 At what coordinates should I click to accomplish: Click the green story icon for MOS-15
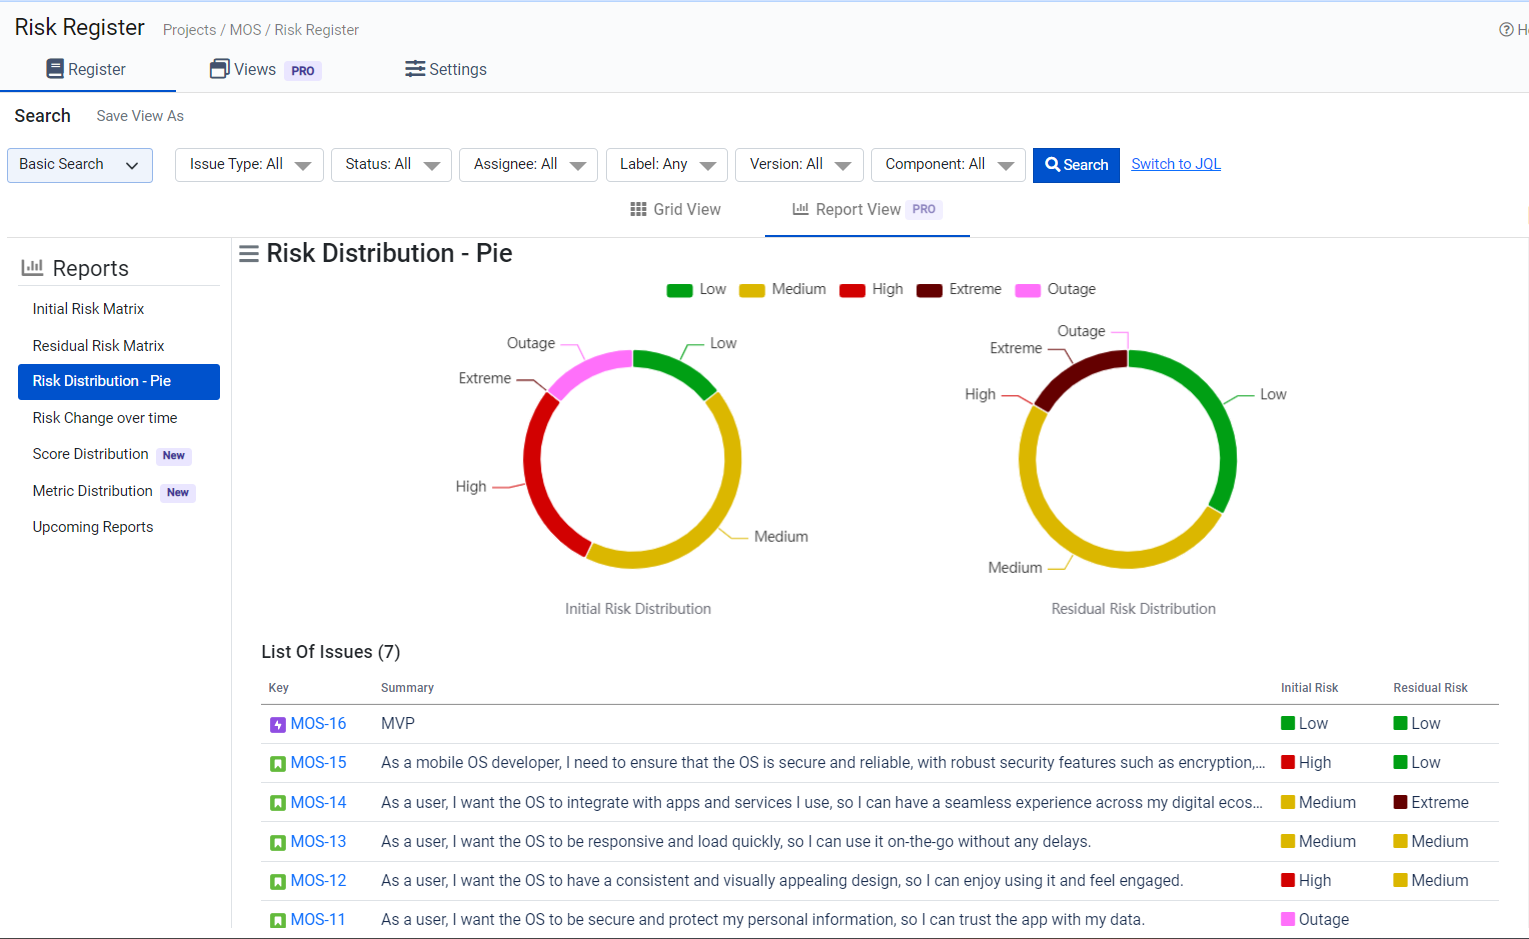(278, 764)
